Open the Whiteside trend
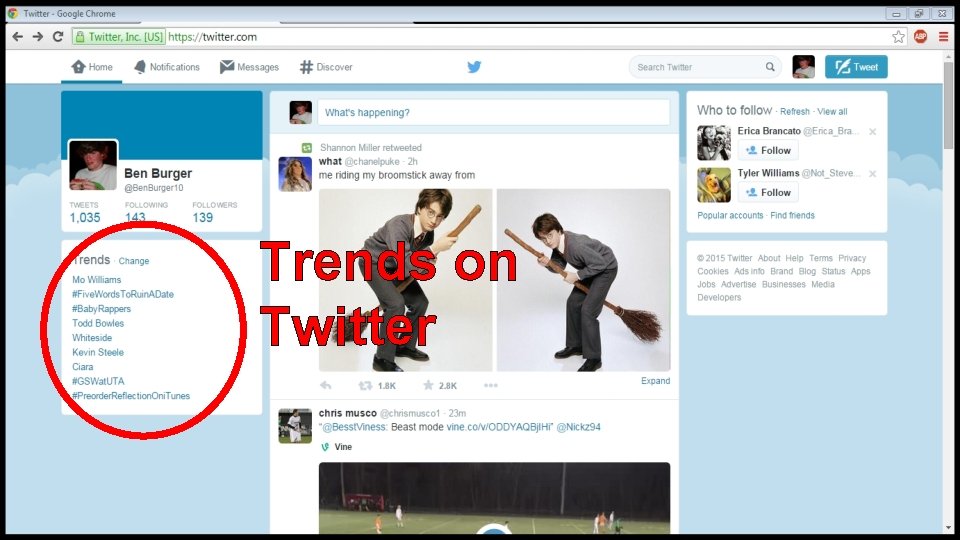The width and height of the screenshot is (960, 540). [x=92, y=338]
